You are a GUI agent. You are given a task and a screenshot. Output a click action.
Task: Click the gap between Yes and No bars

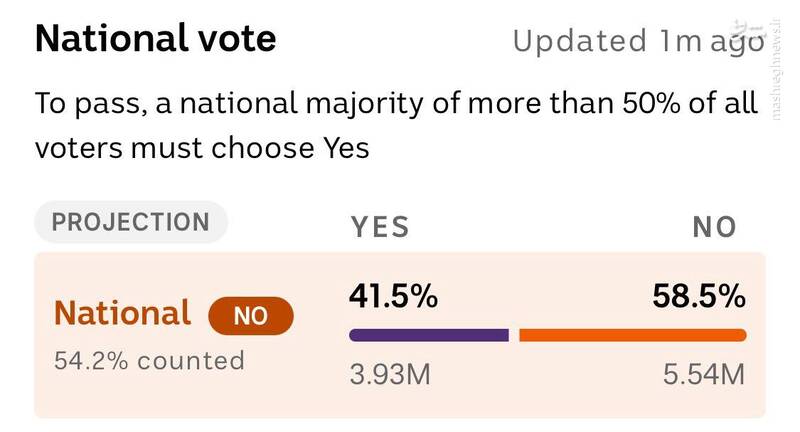coord(514,335)
